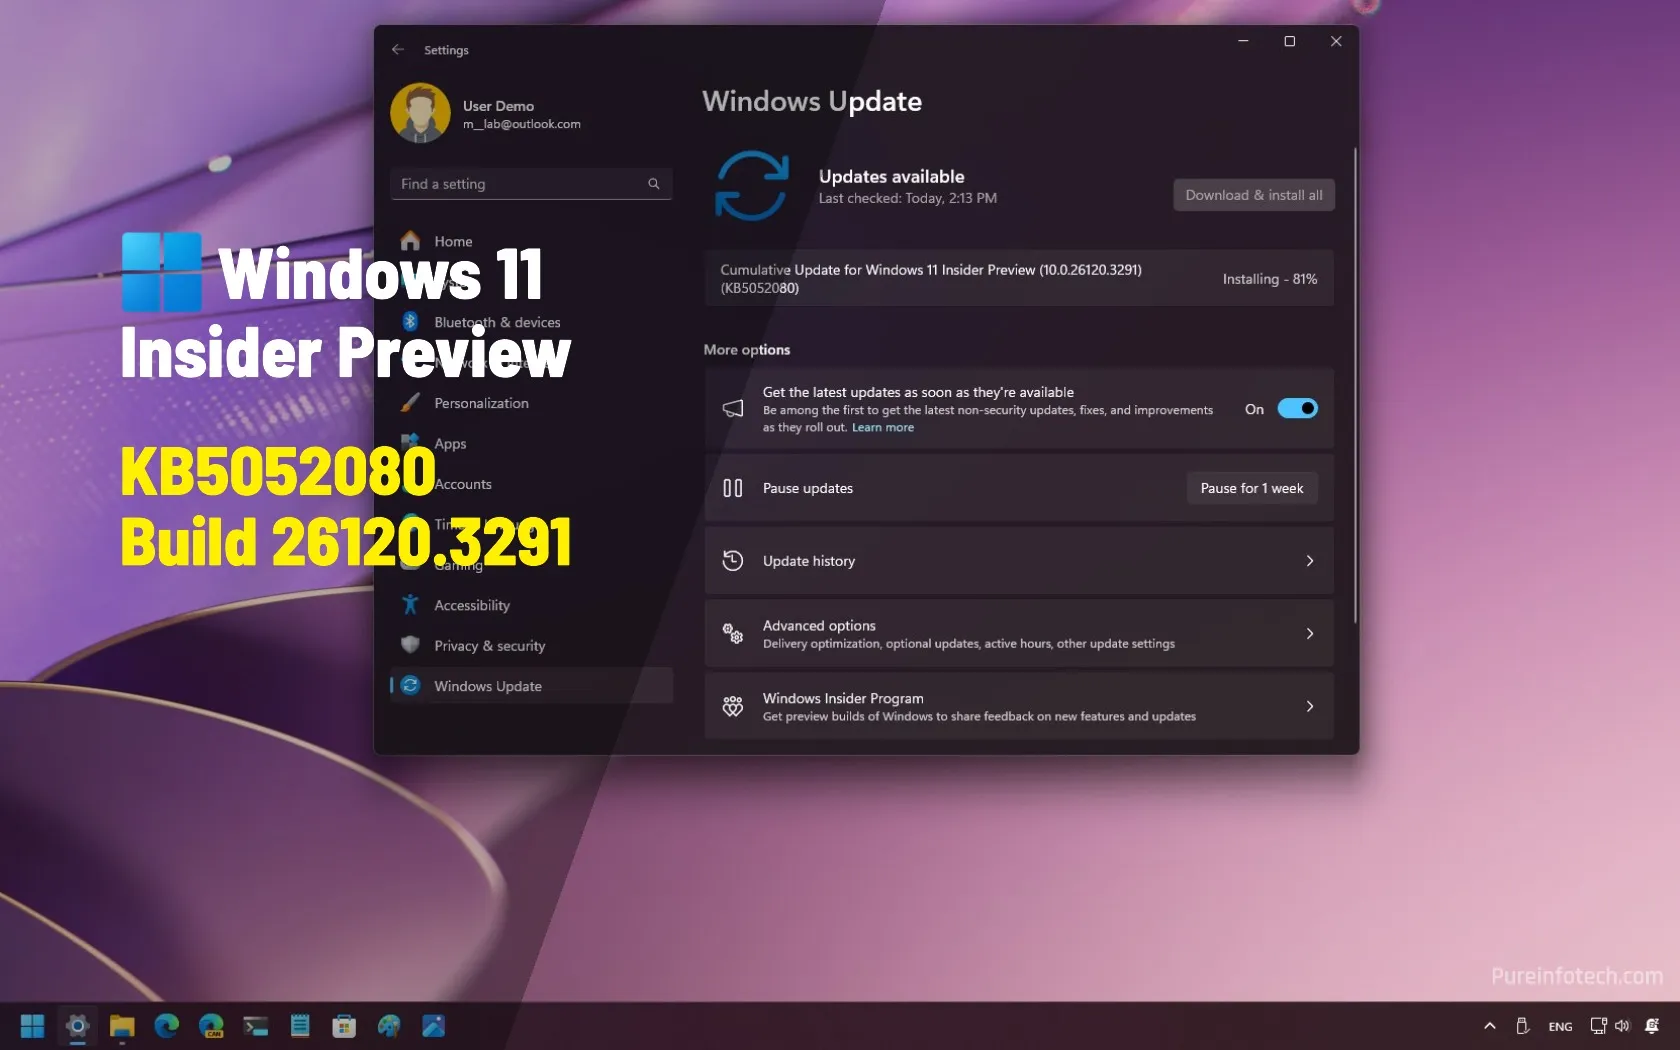Click the Find a setting search box

[x=531, y=184]
